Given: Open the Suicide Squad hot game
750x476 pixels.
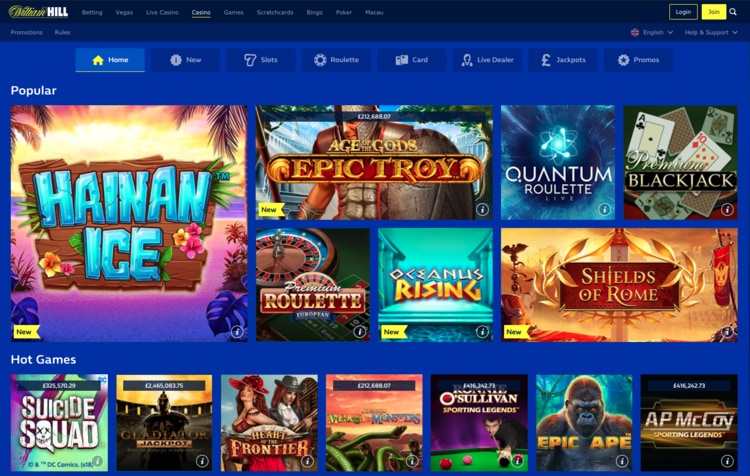Looking at the screenshot, I should pyautogui.click(x=59, y=423).
